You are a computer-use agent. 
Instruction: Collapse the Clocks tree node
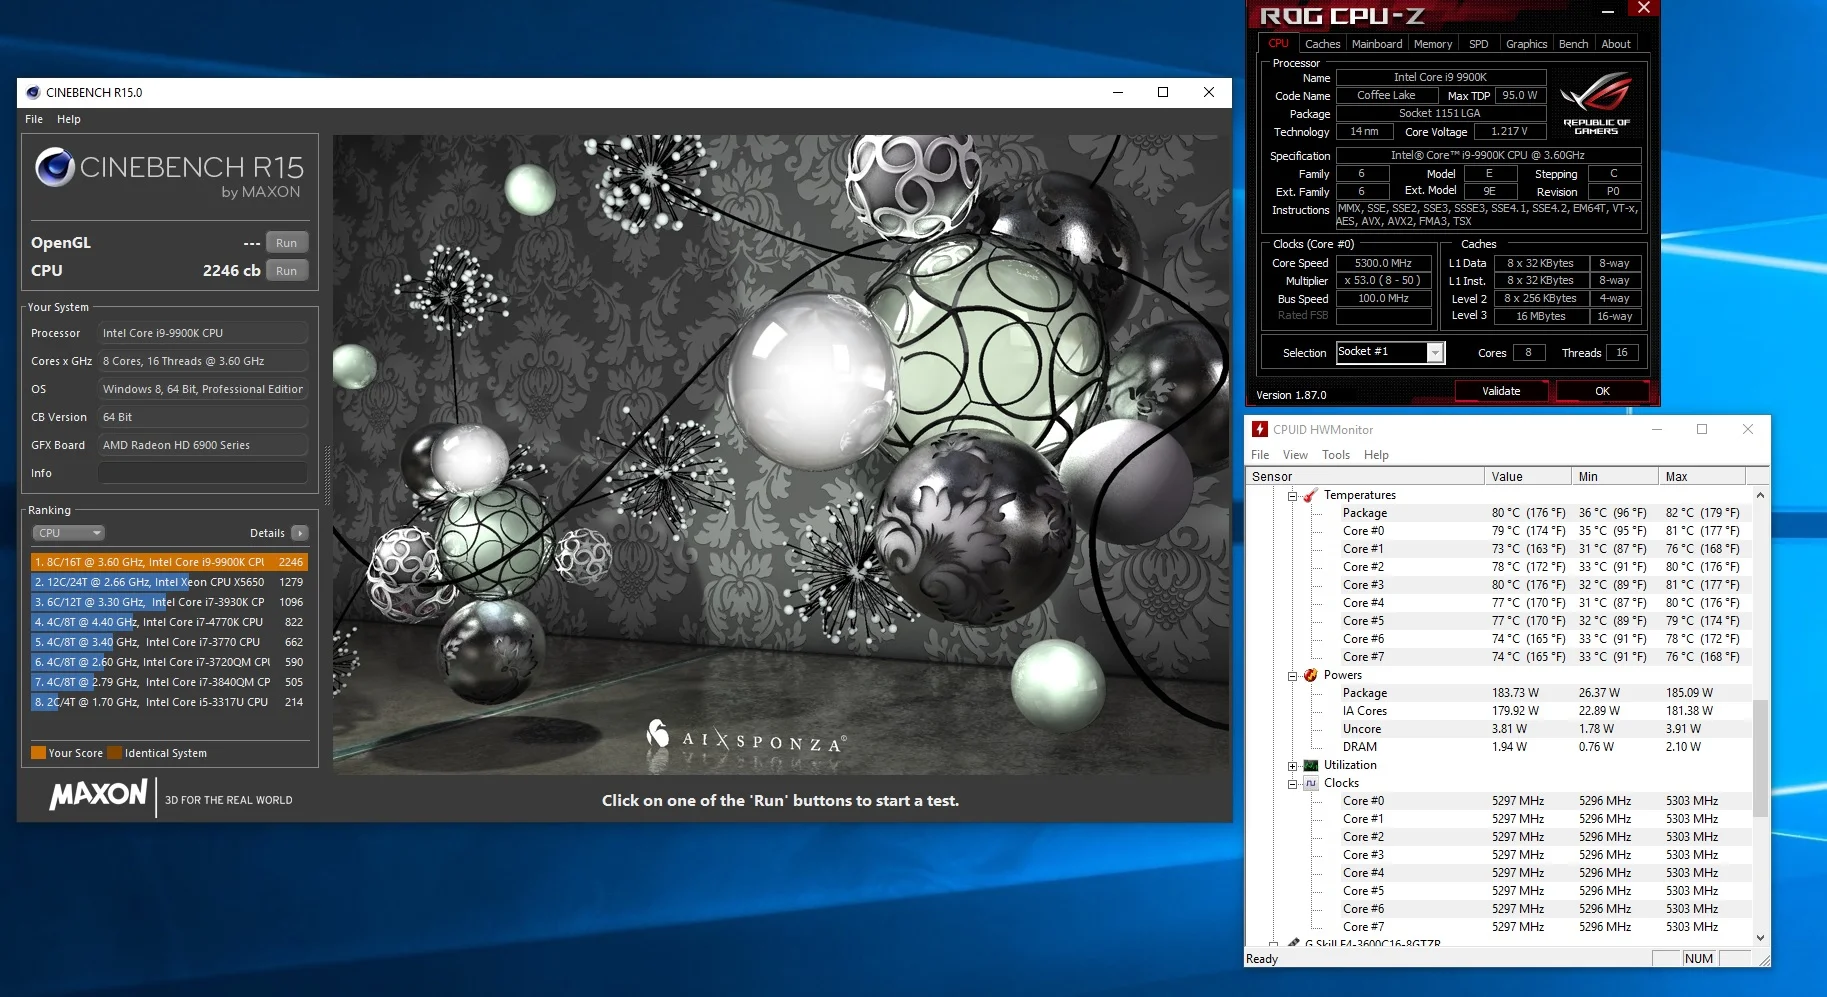(x=1293, y=784)
